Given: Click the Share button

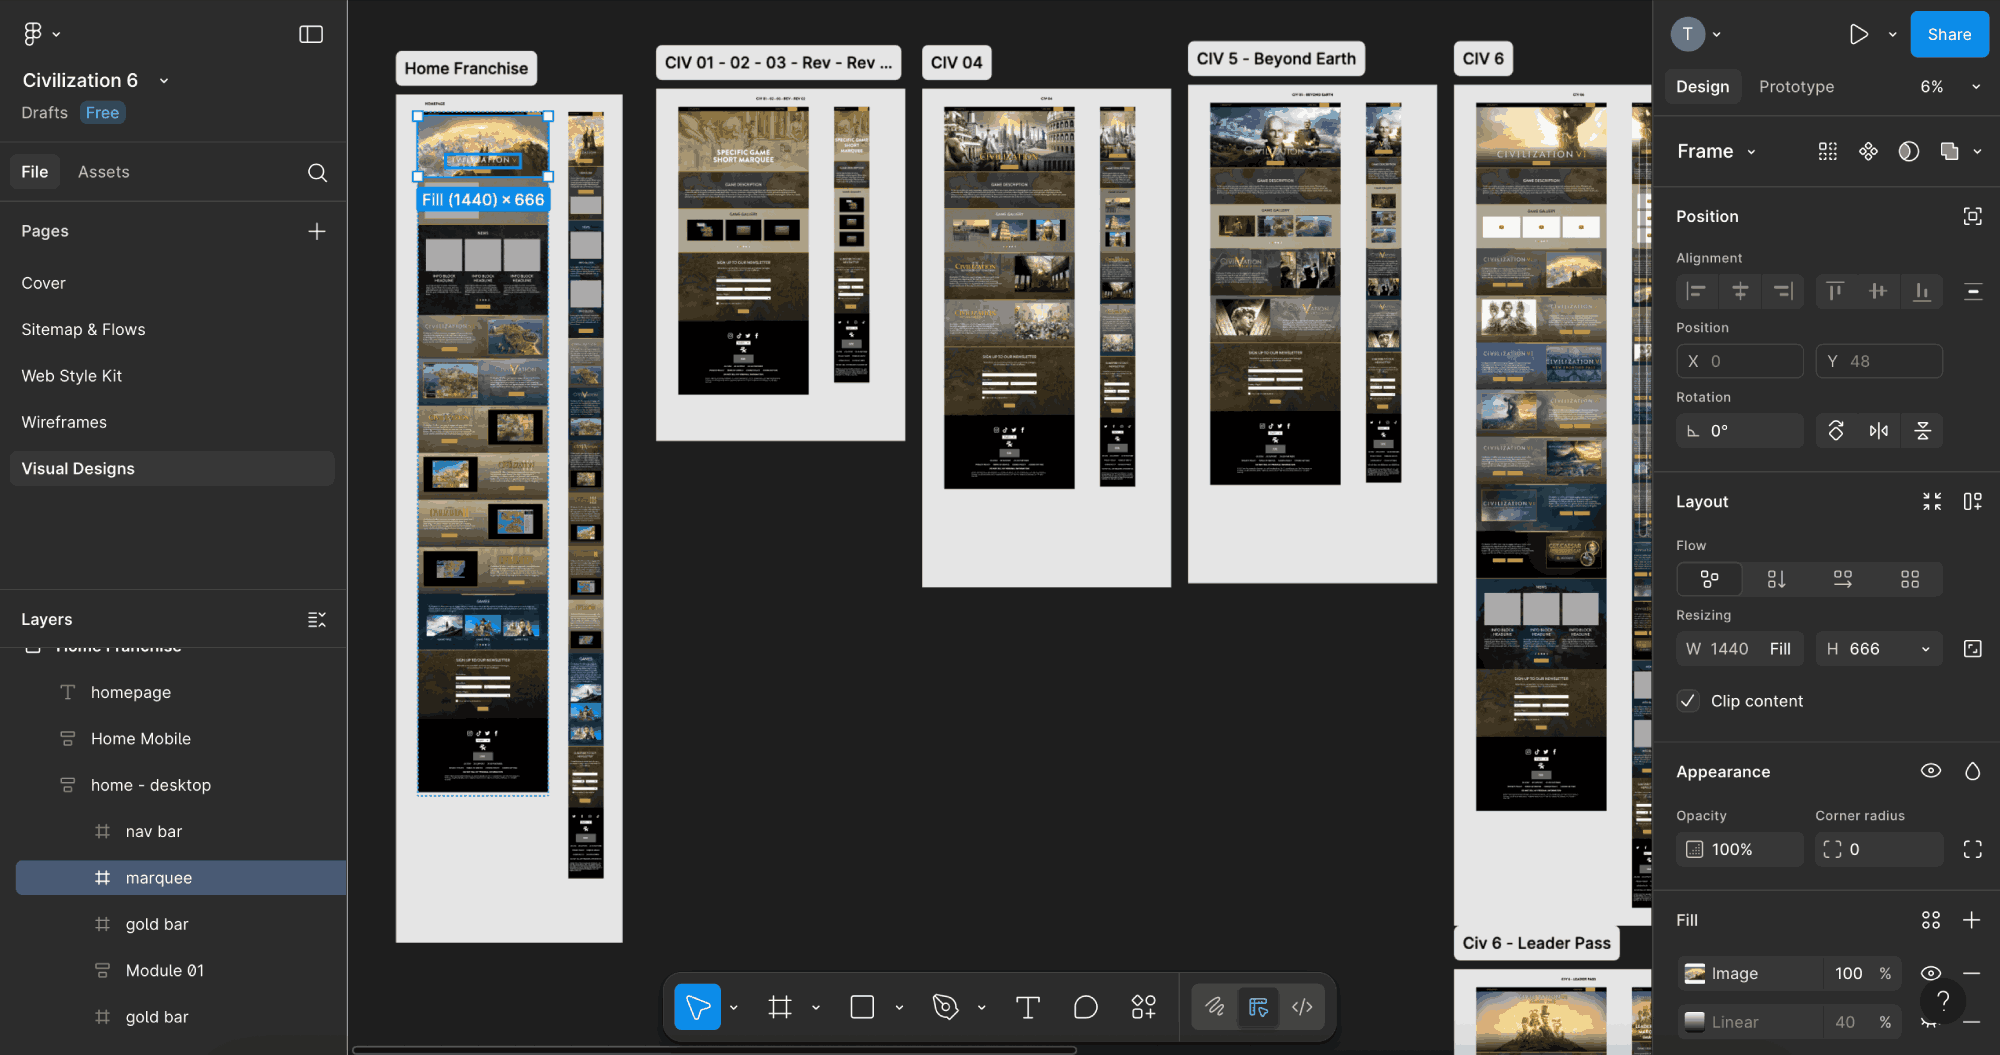Looking at the screenshot, I should [1949, 34].
